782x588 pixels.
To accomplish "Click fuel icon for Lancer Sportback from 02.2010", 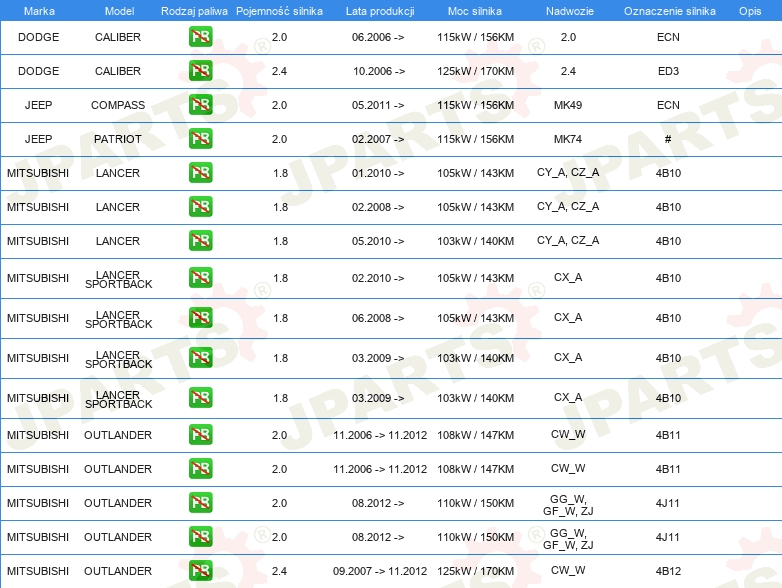I will pyautogui.click(x=200, y=278).
